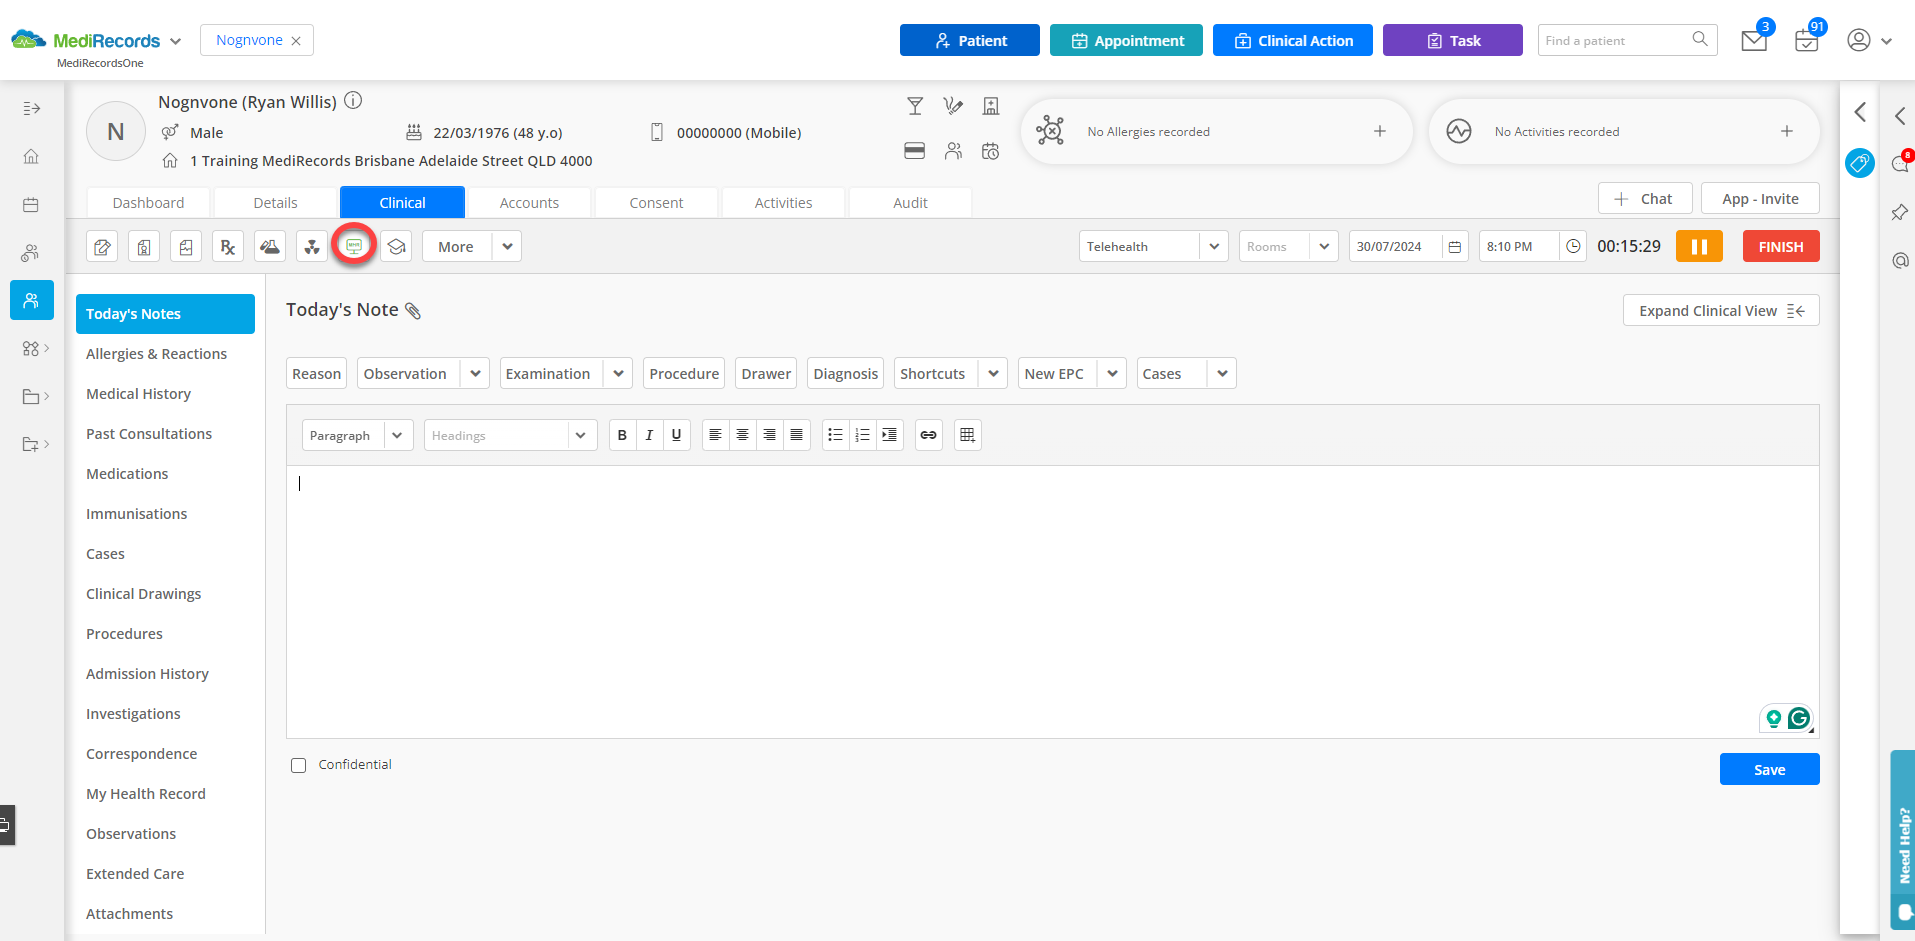Click the pathology lab flask icon
This screenshot has width=1915, height=941.
tap(270, 246)
